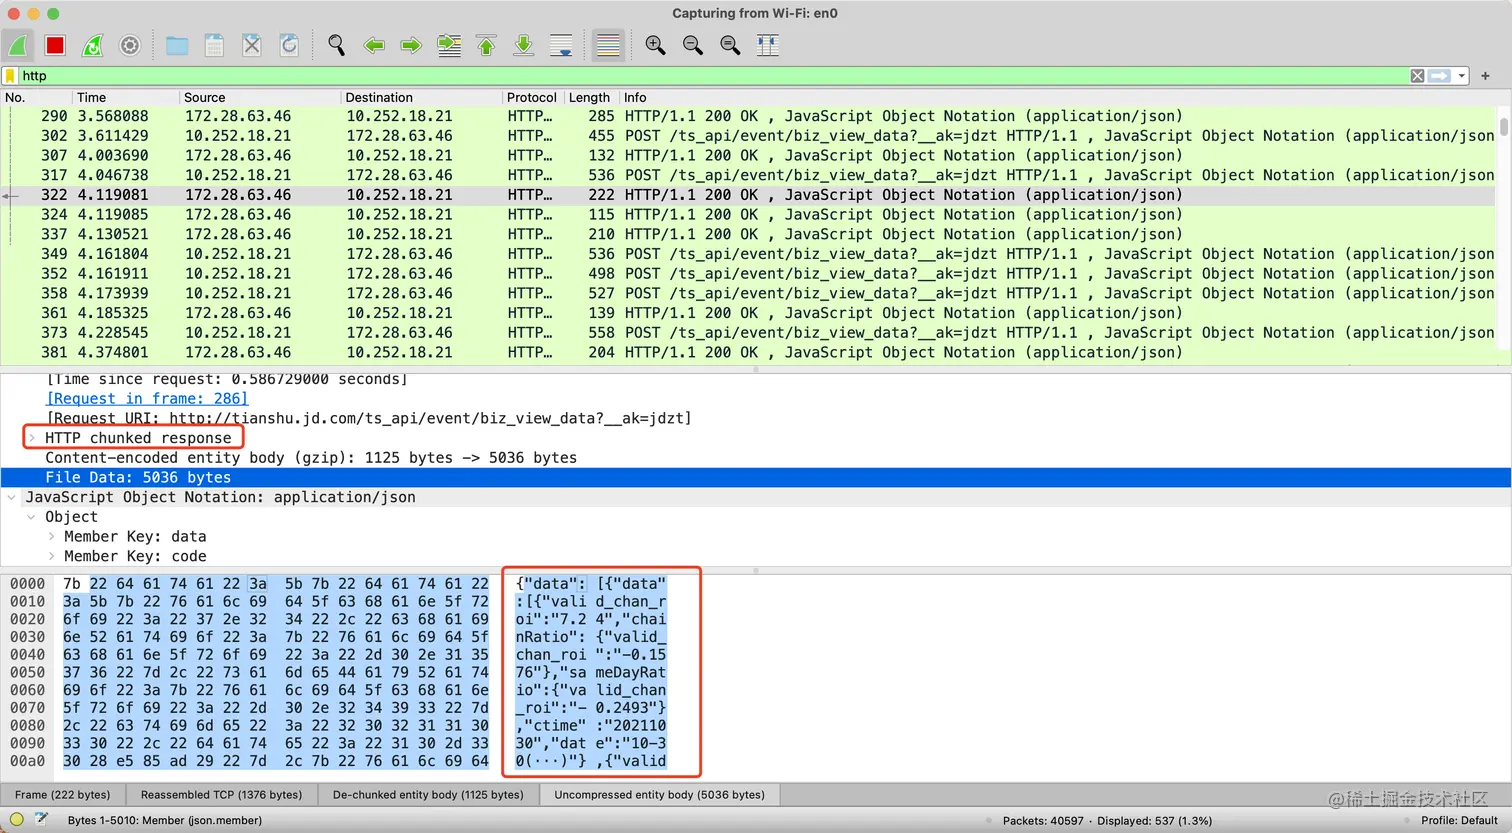Open the display filter bookmark menu
This screenshot has width=1512, height=833.
tap(10, 76)
